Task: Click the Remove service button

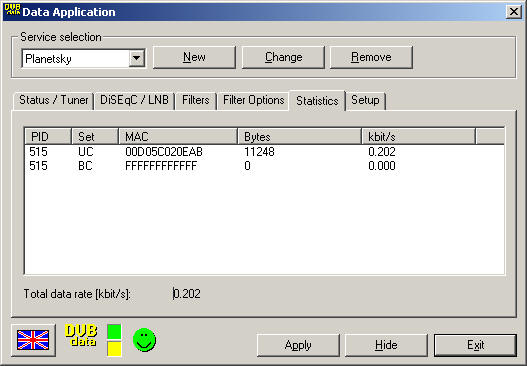Action: 371,57
